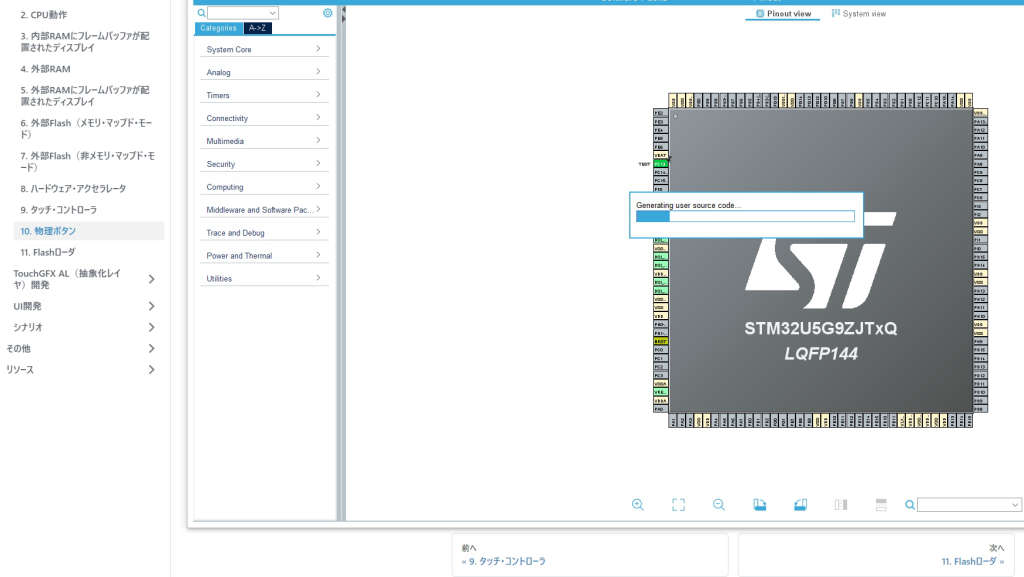Expand Power and Thermal category
This screenshot has width=1024, height=577.
[x=264, y=255]
